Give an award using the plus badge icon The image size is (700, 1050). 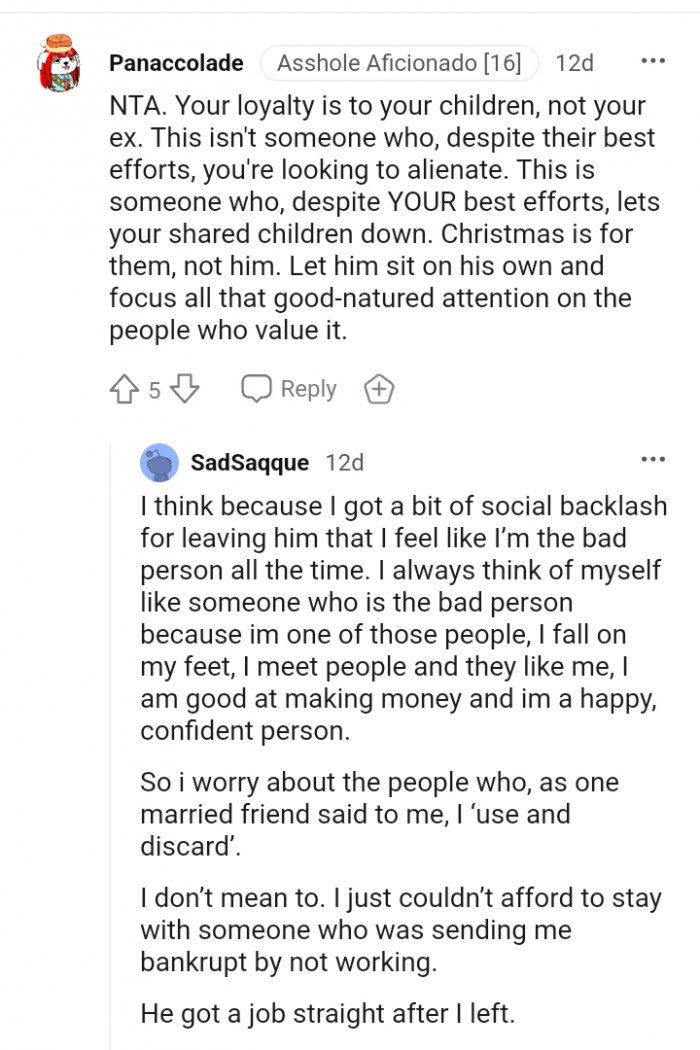tap(378, 389)
